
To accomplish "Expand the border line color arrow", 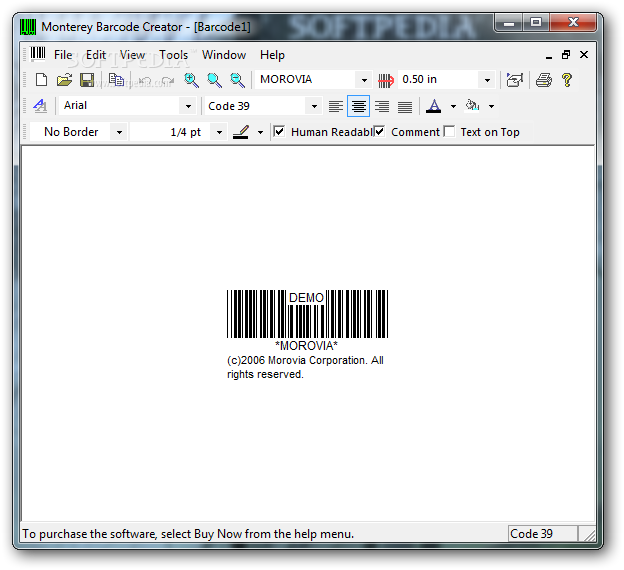I will (260, 132).
